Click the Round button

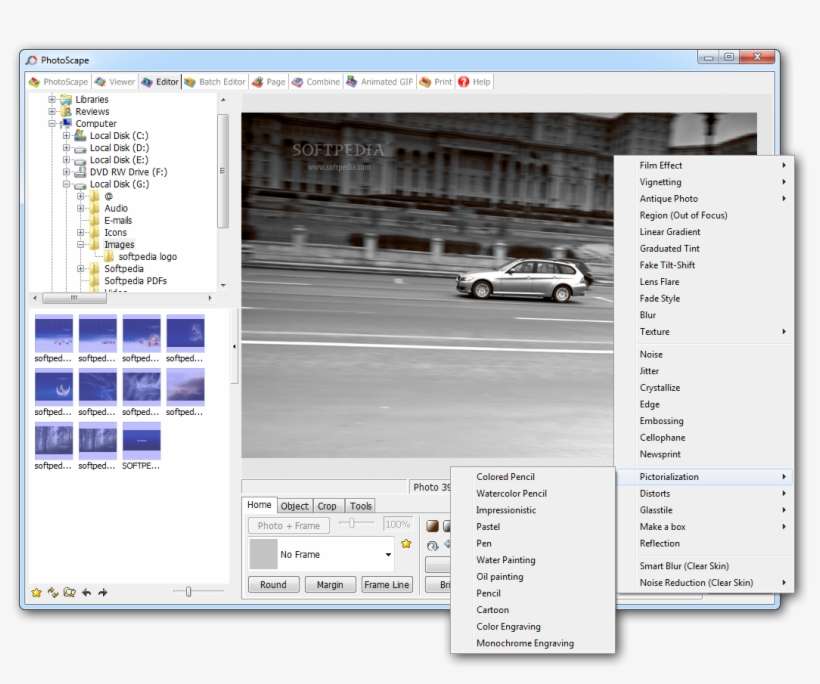tap(272, 584)
